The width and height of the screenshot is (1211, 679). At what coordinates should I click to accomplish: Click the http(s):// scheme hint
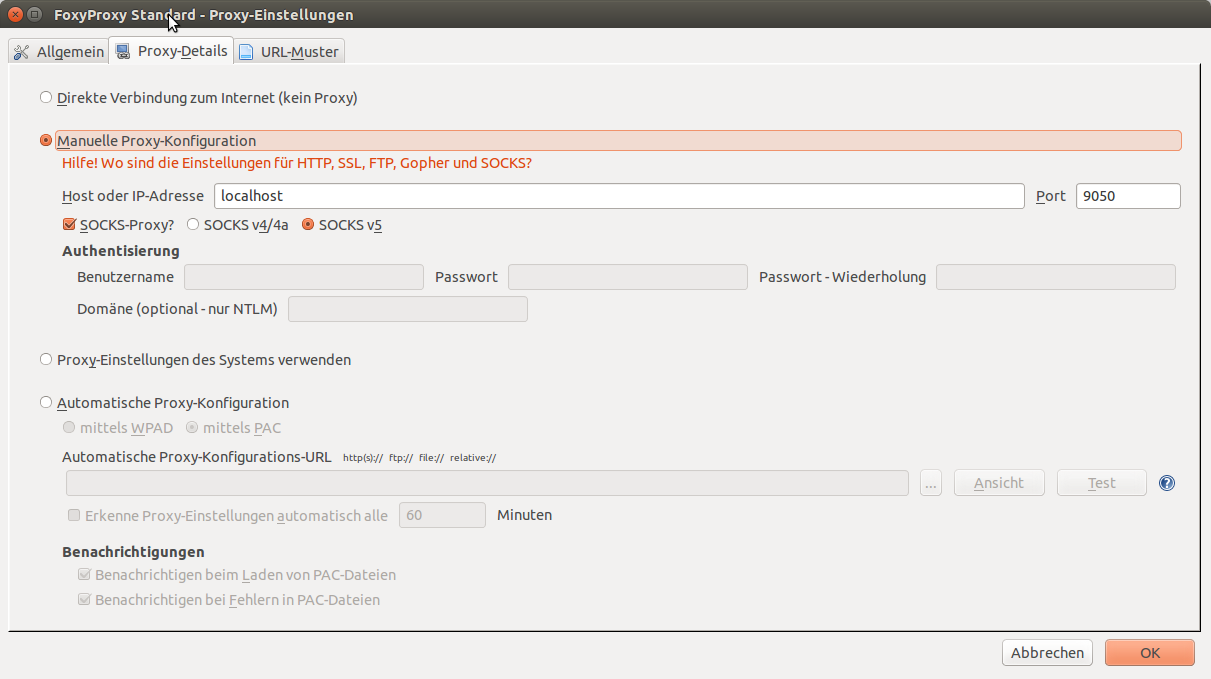363,458
